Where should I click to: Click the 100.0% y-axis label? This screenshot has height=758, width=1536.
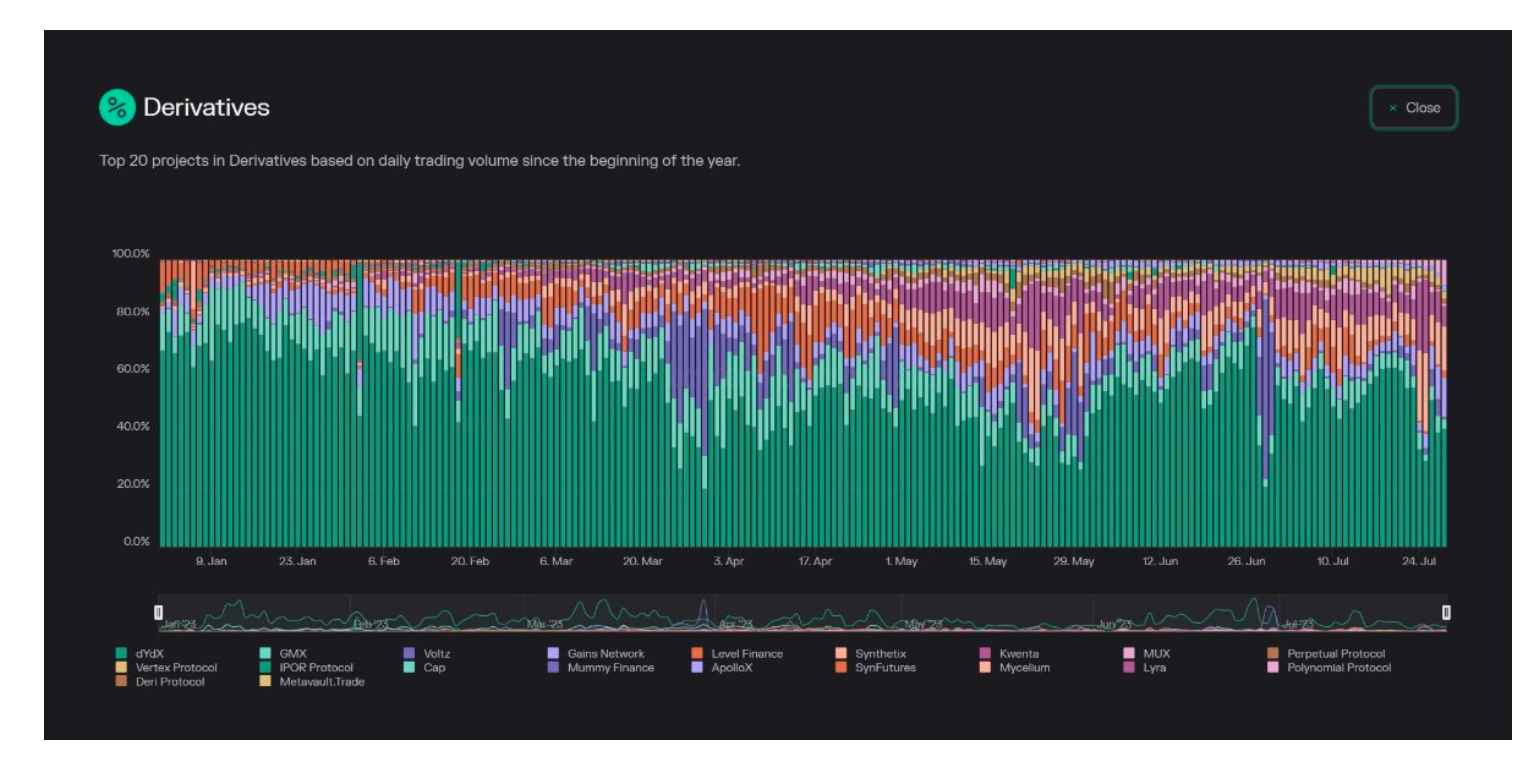point(131,254)
